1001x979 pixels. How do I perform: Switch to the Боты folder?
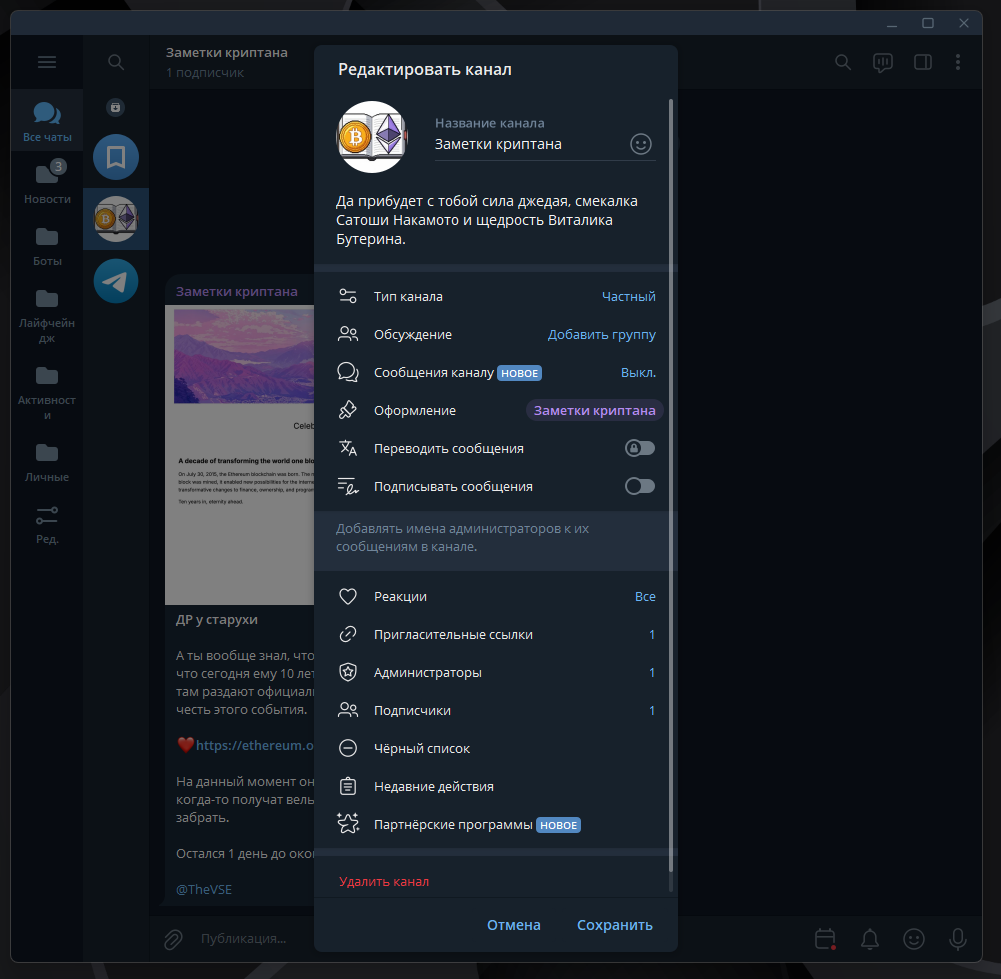(47, 245)
